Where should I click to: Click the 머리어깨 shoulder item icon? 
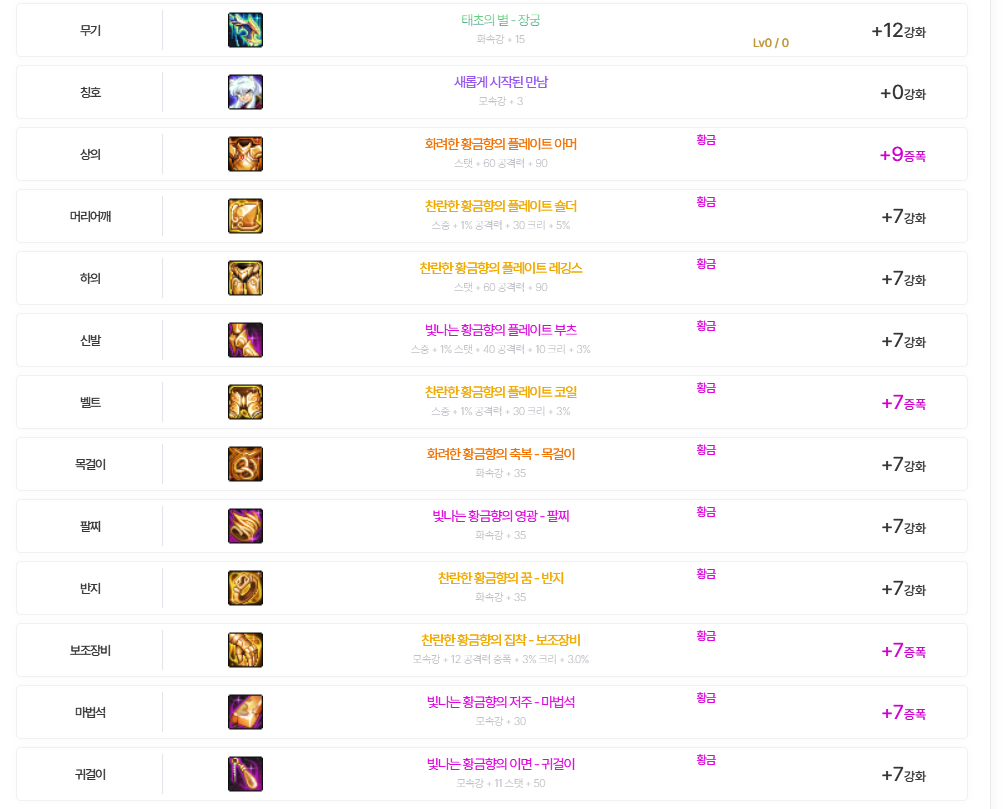pyautogui.click(x=246, y=216)
